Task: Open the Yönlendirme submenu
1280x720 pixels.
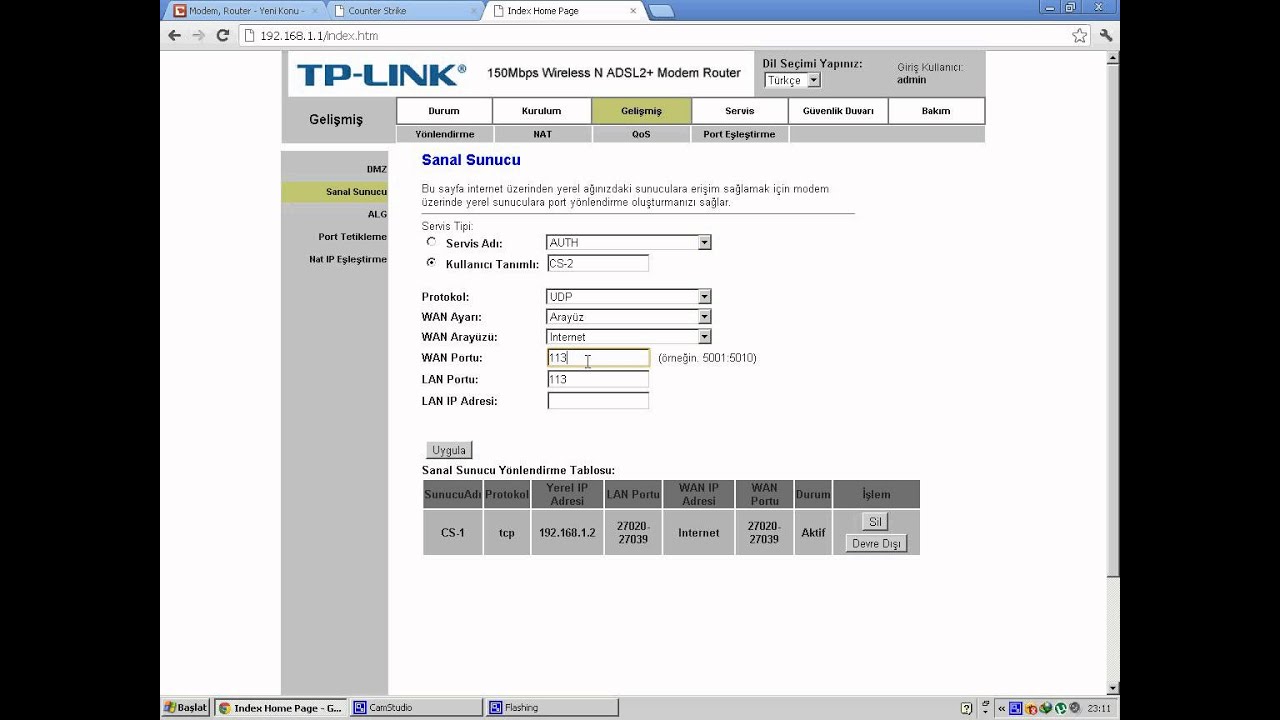Action: [x=444, y=134]
